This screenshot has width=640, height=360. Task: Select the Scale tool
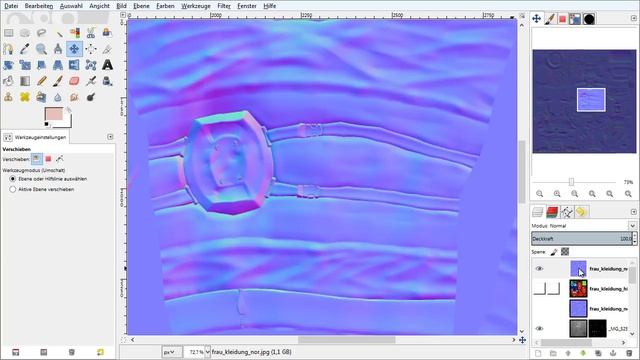pos(25,65)
